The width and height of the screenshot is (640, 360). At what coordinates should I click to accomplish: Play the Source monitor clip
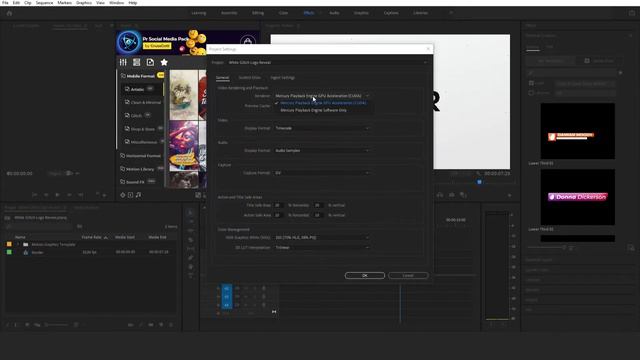tap(58, 195)
